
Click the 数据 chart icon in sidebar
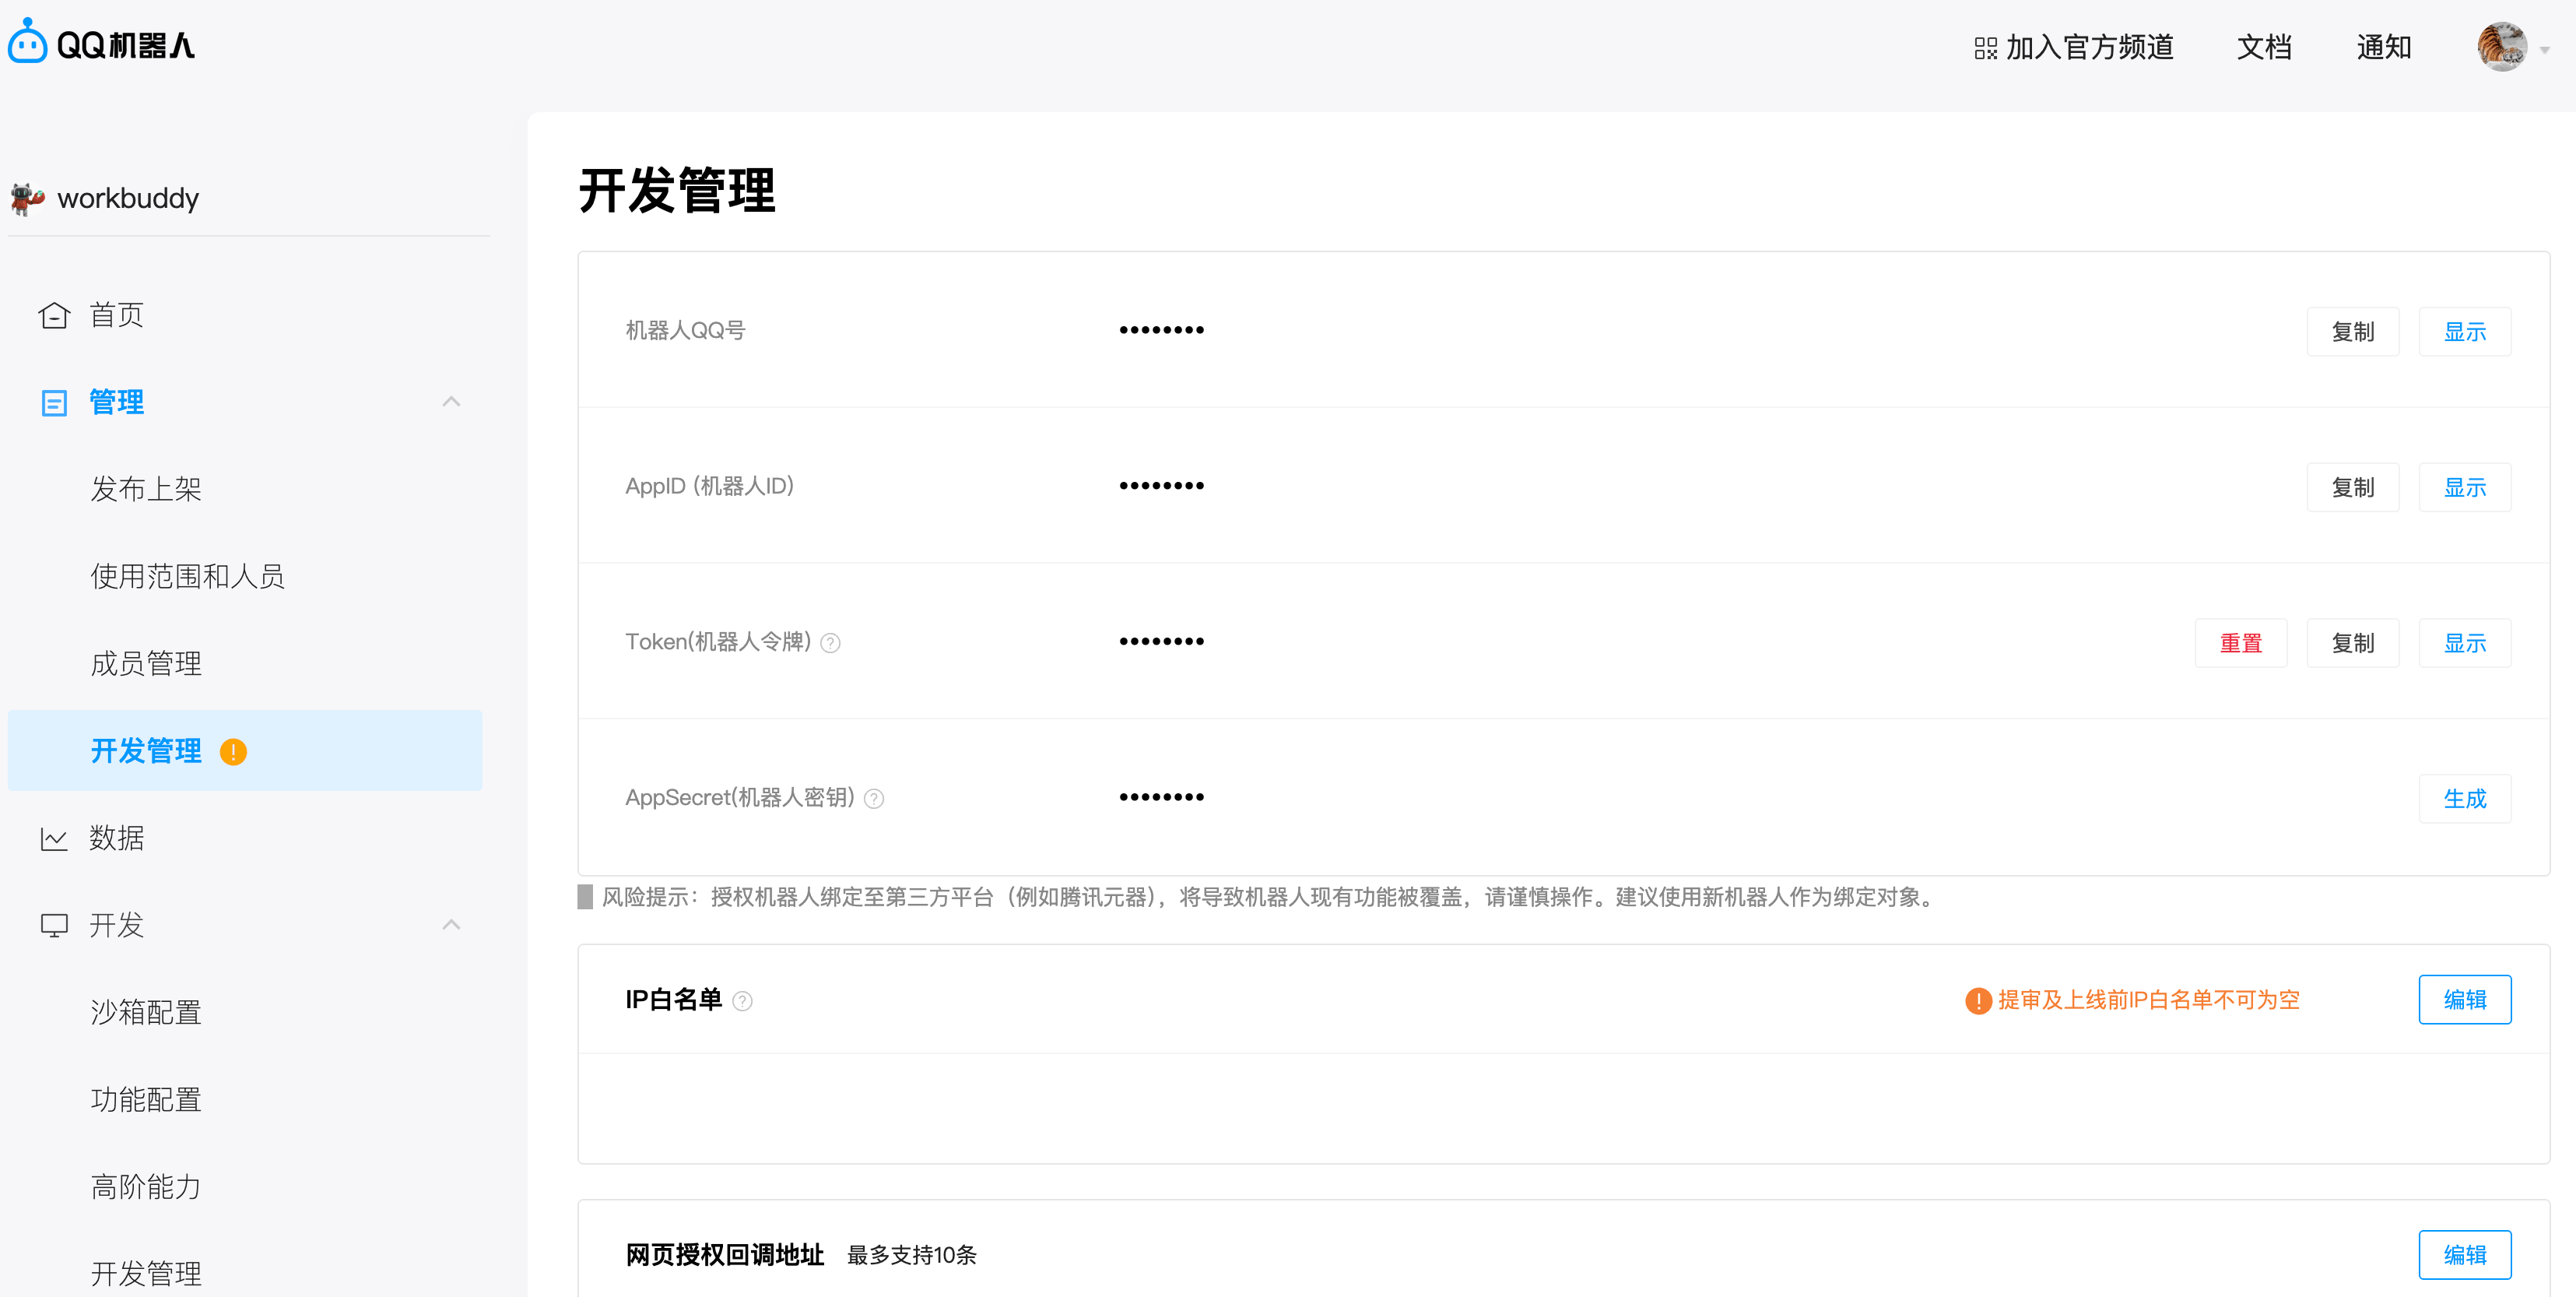coord(55,838)
